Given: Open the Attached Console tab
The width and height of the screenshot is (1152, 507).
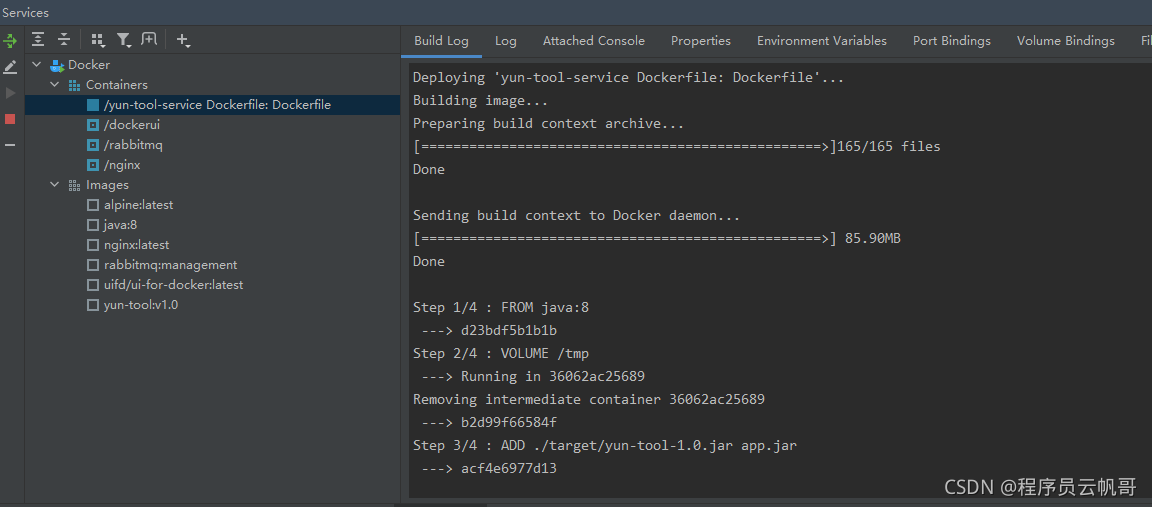Looking at the screenshot, I should pyautogui.click(x=594, y=41).
